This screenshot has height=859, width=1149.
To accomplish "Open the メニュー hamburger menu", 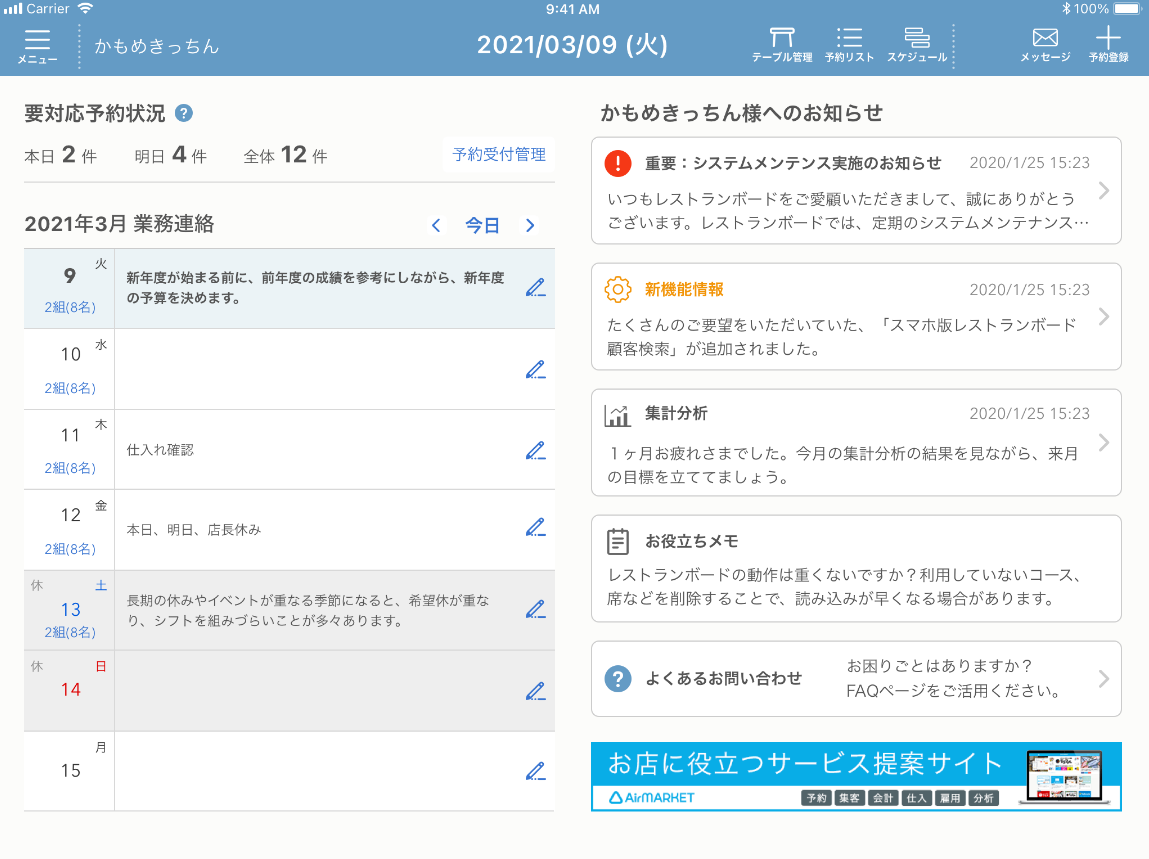I will tap(37, 46).
